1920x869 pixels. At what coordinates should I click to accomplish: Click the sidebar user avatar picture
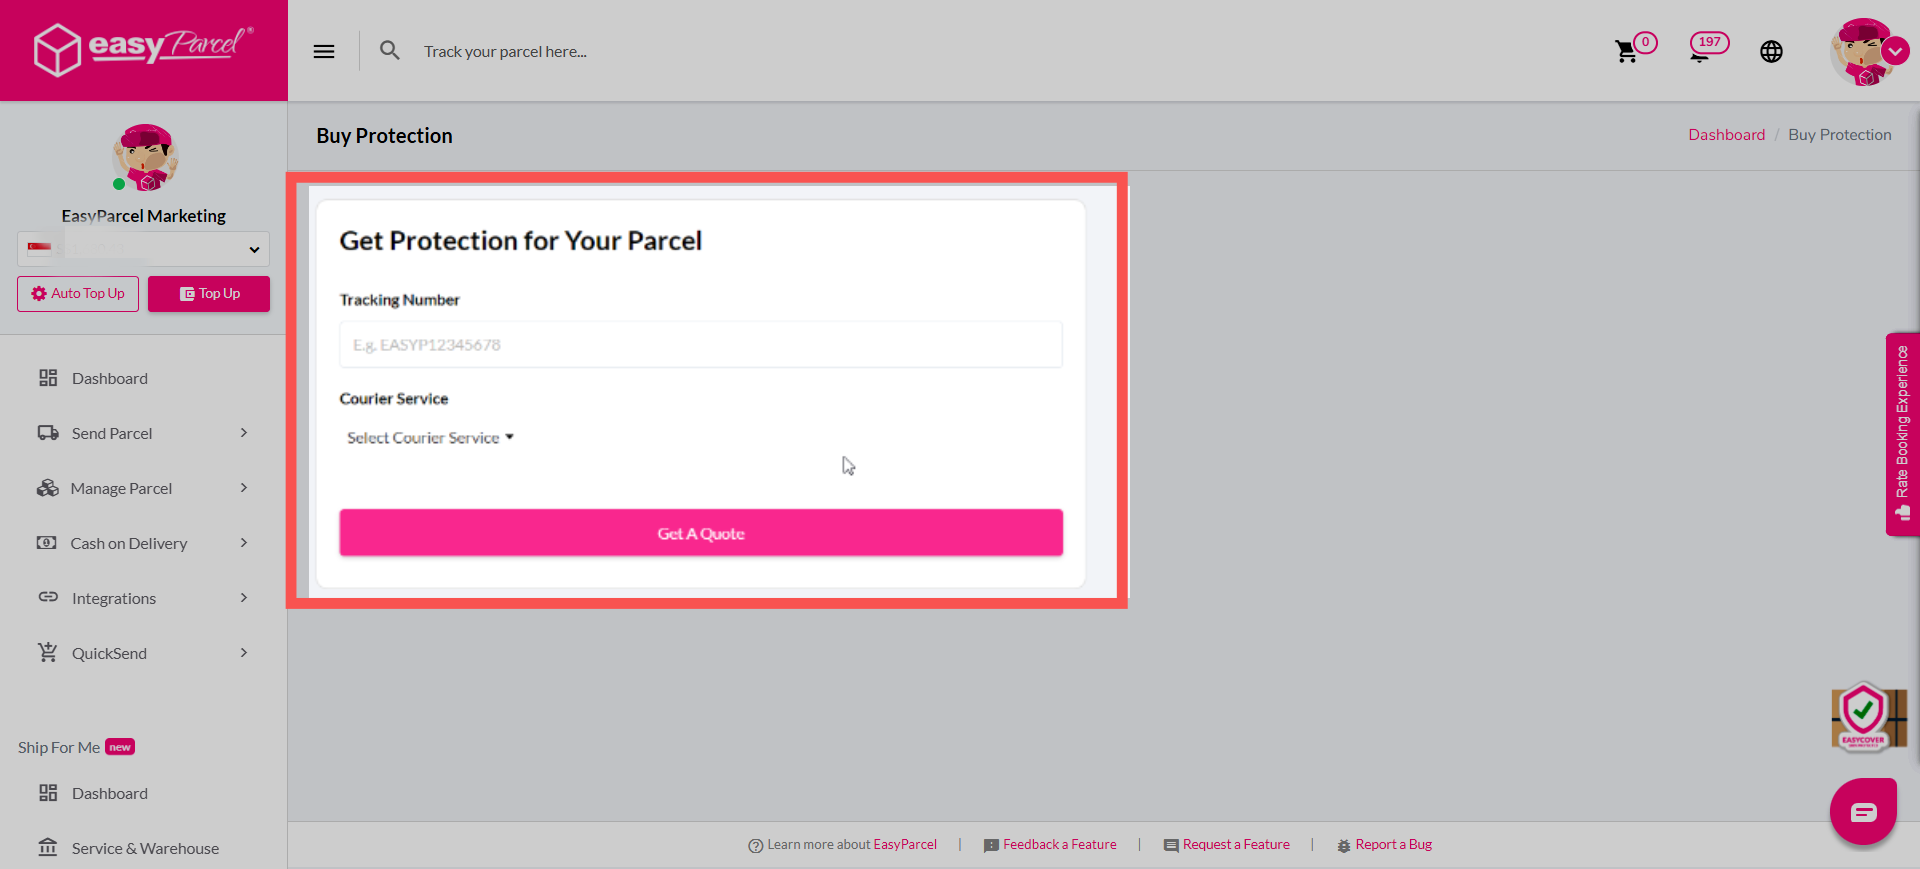pos(145,157)
